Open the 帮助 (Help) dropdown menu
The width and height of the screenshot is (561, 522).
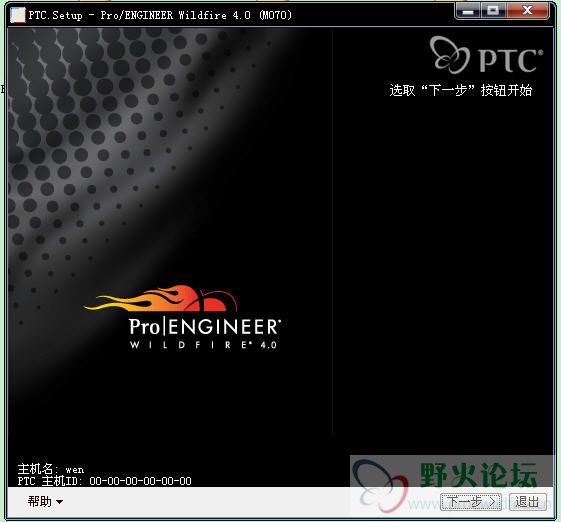coord(45,501)
